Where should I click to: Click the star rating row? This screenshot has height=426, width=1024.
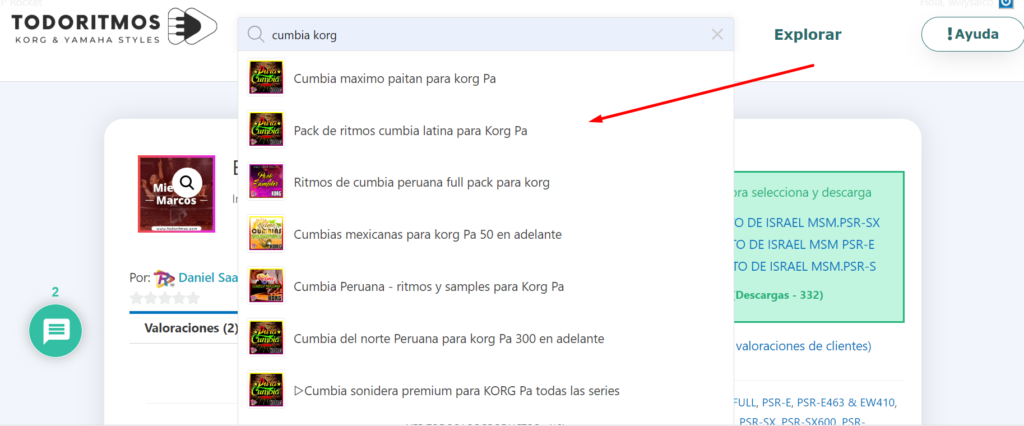165,299
